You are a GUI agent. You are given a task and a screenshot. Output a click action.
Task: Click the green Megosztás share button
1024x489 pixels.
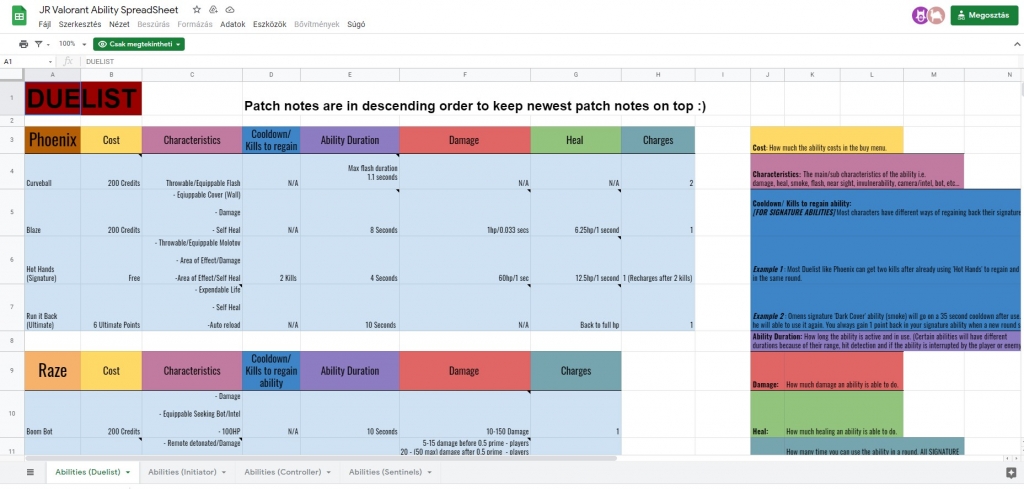(984, 15)
